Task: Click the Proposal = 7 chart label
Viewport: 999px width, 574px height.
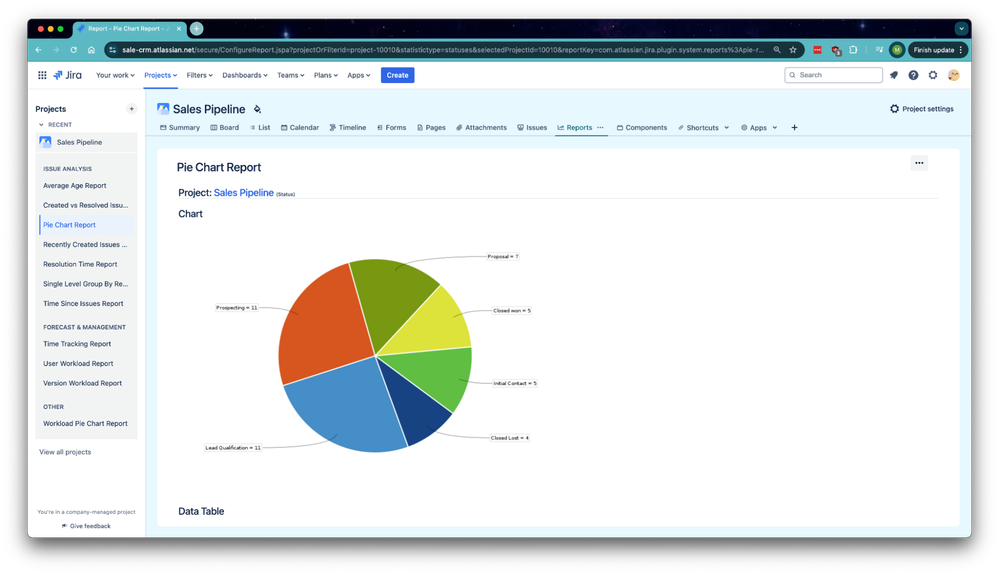Action: 503,257
